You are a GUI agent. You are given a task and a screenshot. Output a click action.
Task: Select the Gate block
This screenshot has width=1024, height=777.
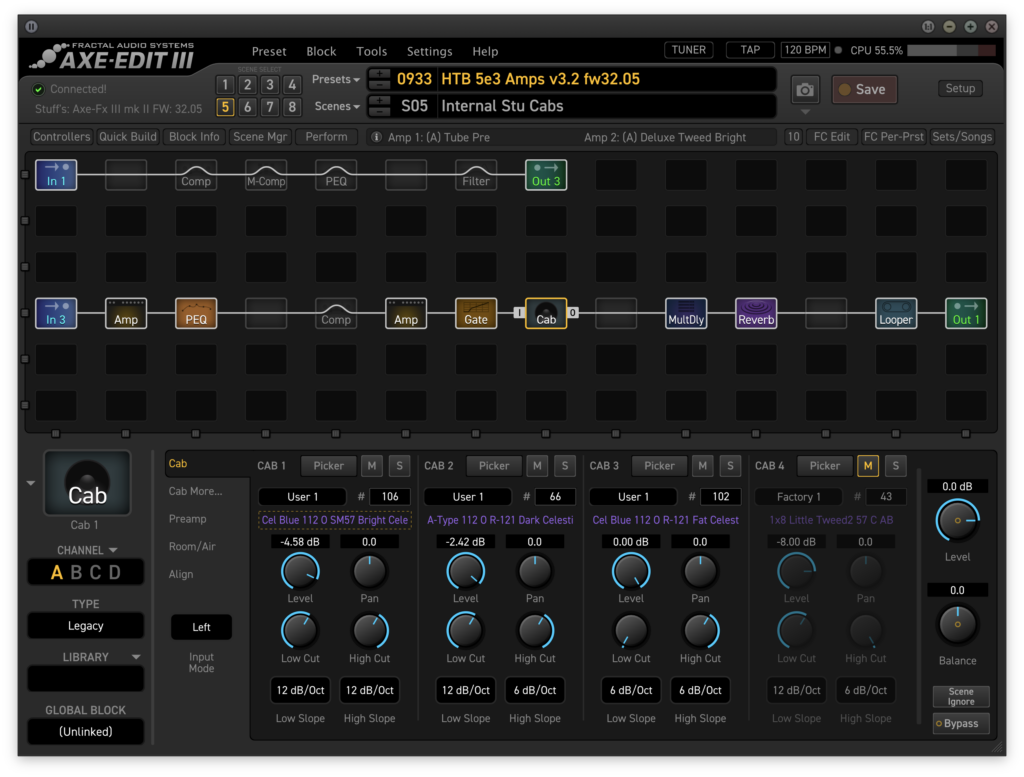click(475, 313)
